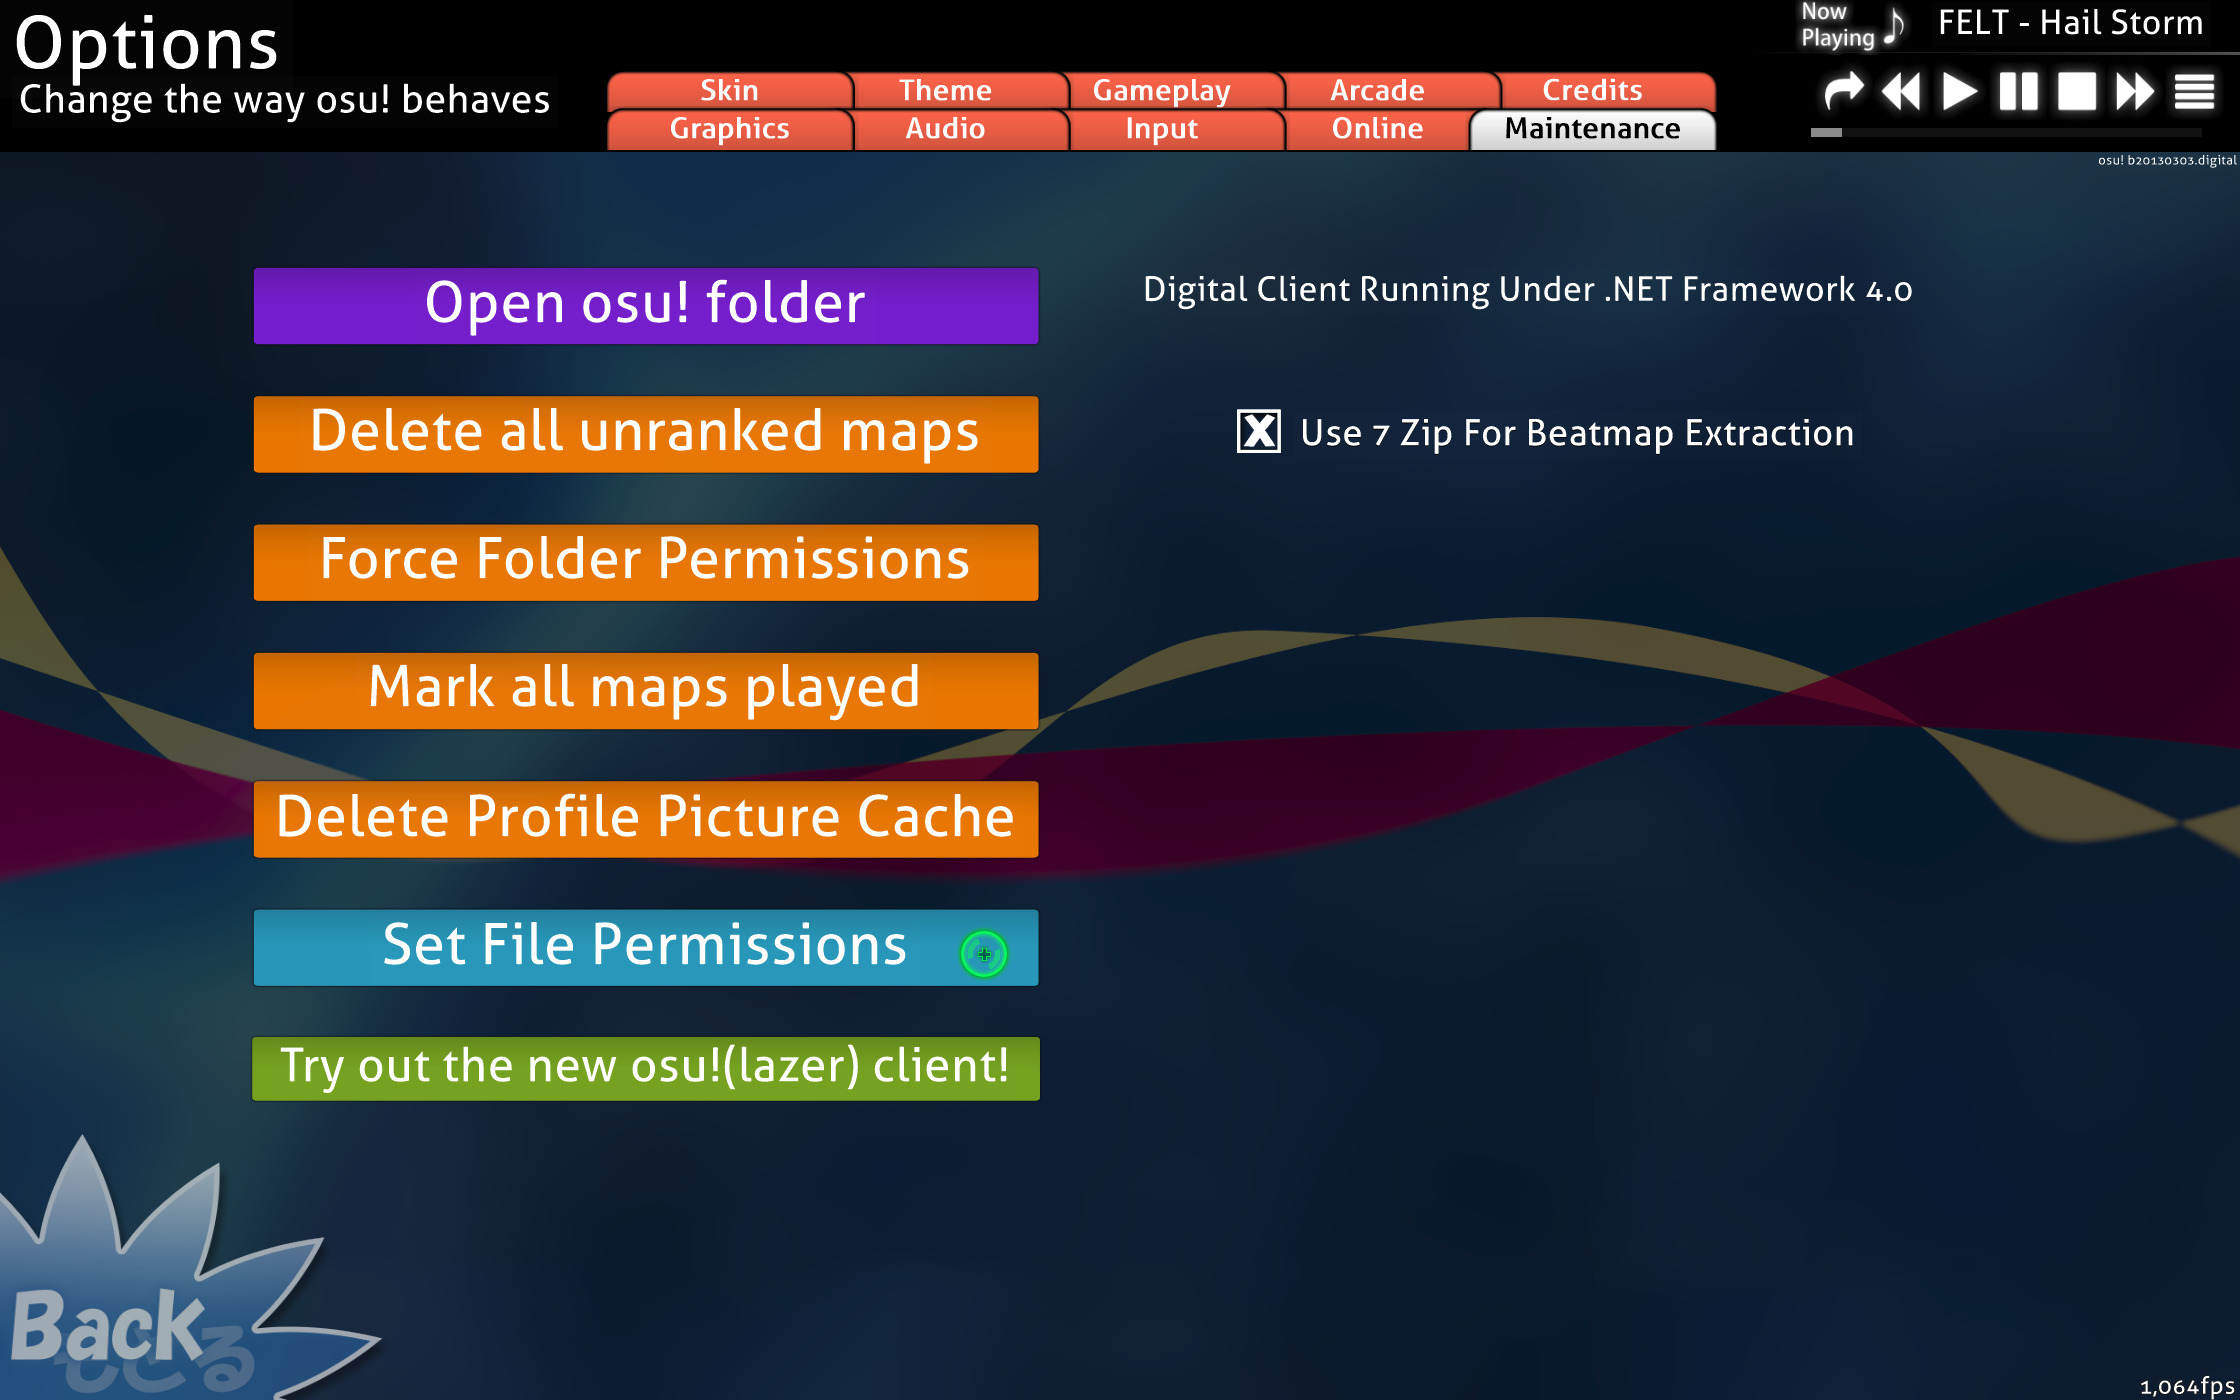Toggle Use 7 Zip For Beatmap Extraction
This screenshot has width=2240, height=1400.
click(x=1258, y=432)
